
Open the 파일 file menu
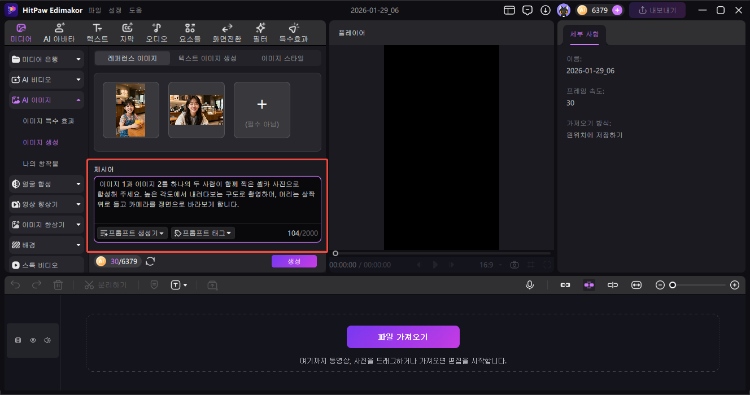[95, 10]
